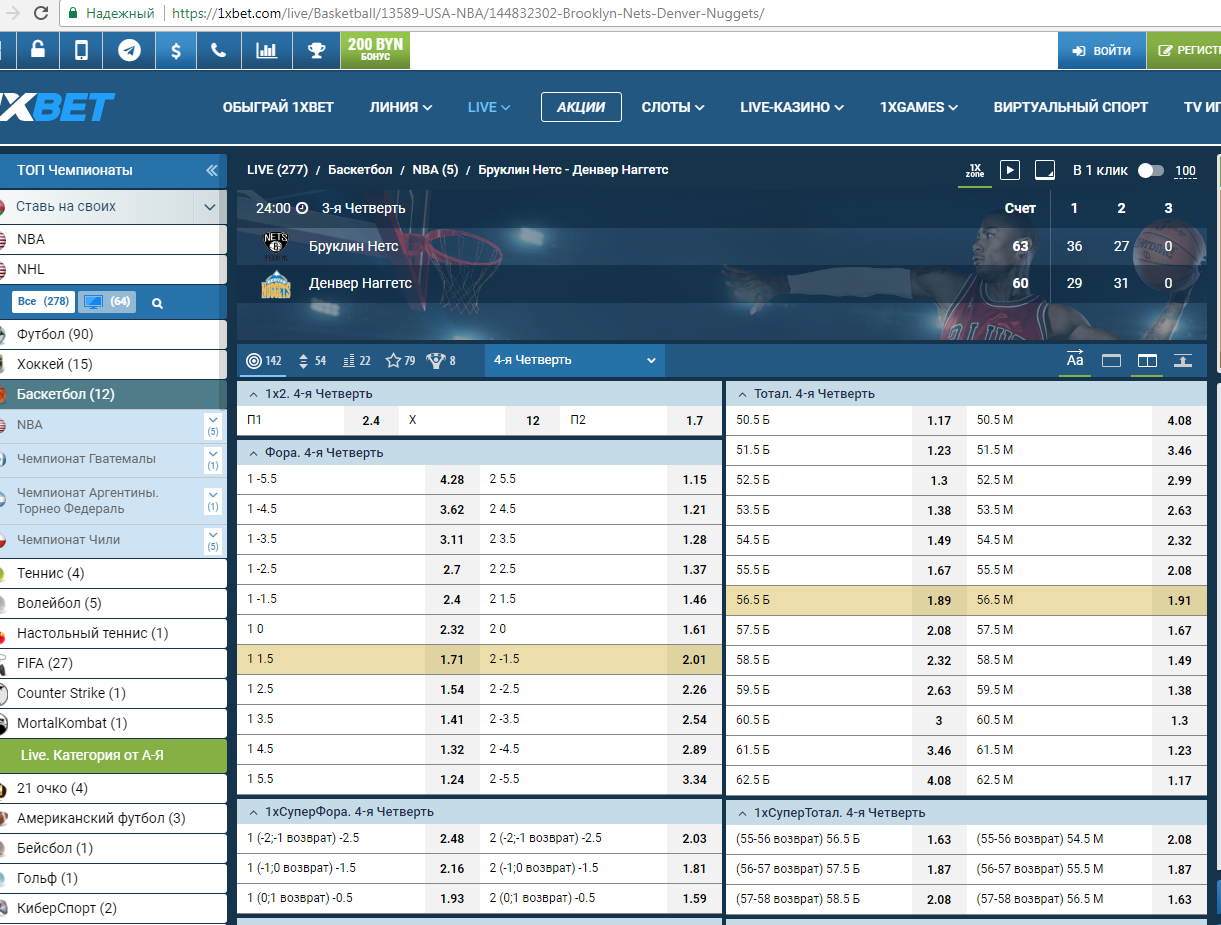
Task: Open the statistics bar chart icon
Action: point(266,50)
